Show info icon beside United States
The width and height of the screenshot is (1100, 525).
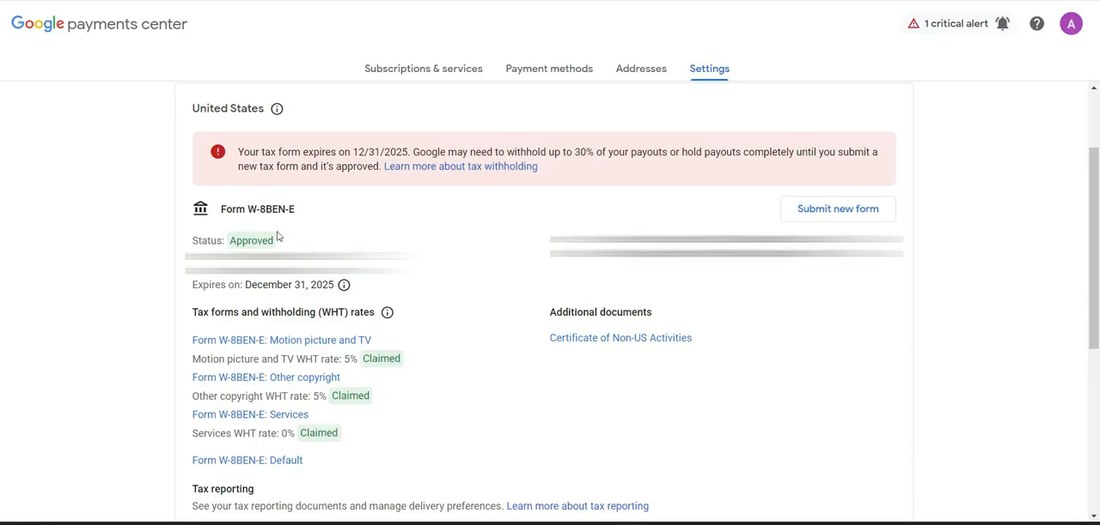click(277, 109)
